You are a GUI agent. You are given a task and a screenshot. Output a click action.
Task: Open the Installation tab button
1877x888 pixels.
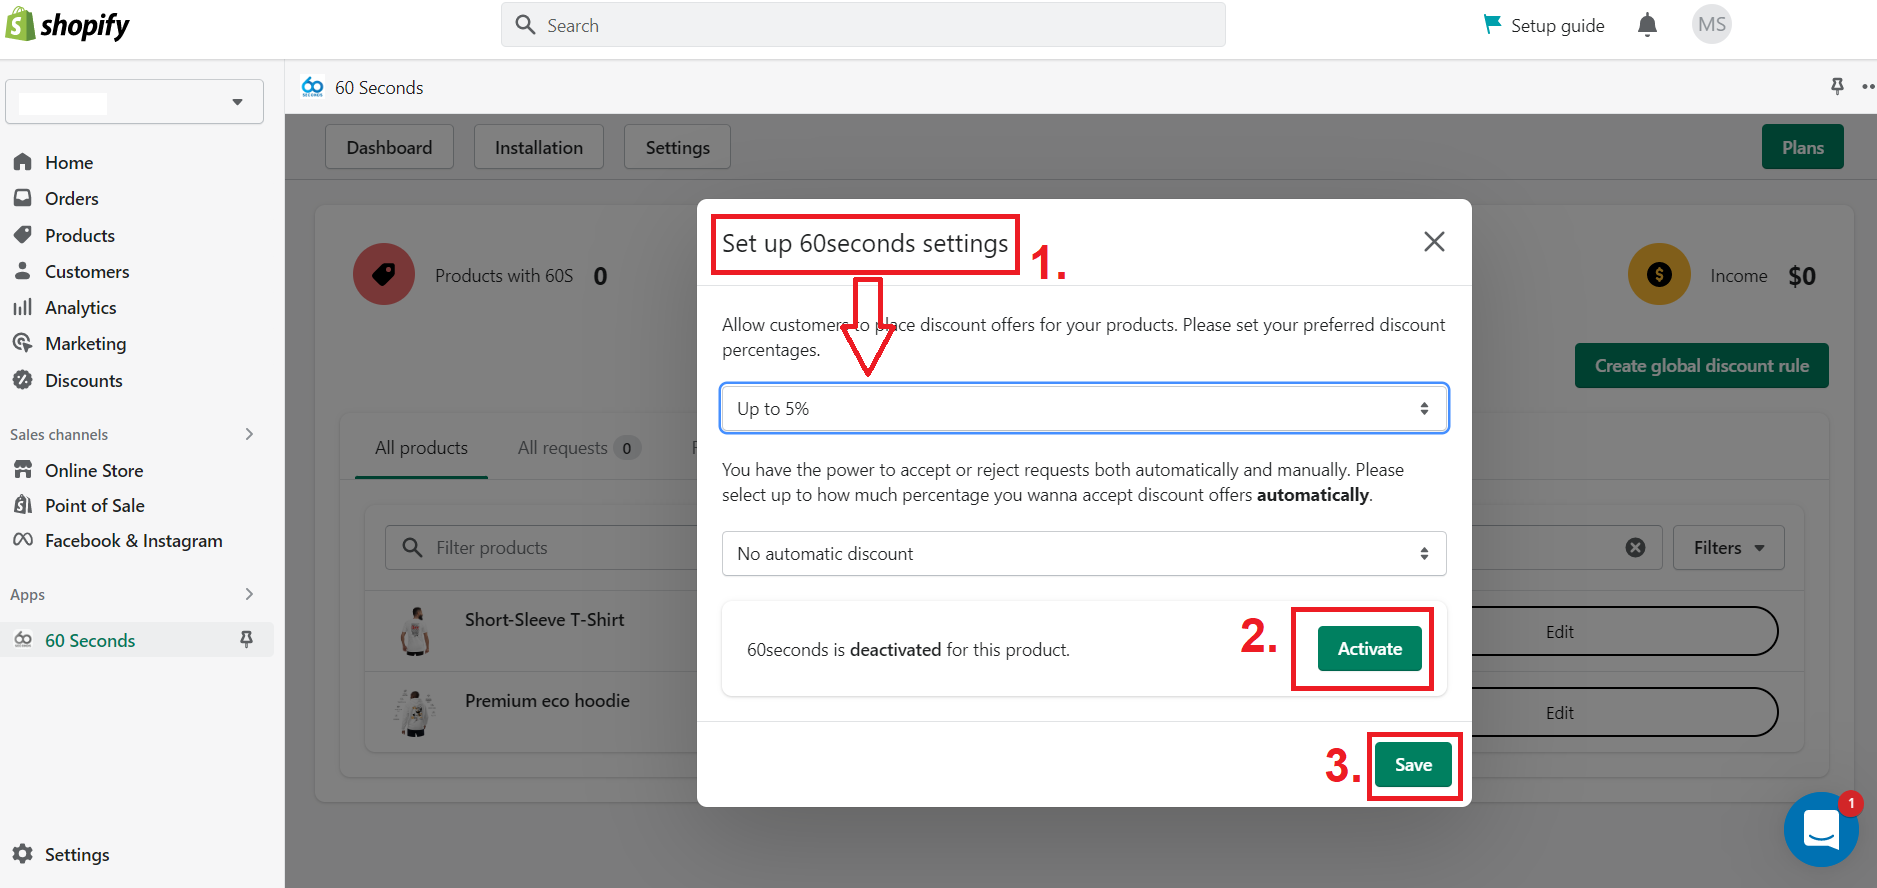(x=539, y=147)
